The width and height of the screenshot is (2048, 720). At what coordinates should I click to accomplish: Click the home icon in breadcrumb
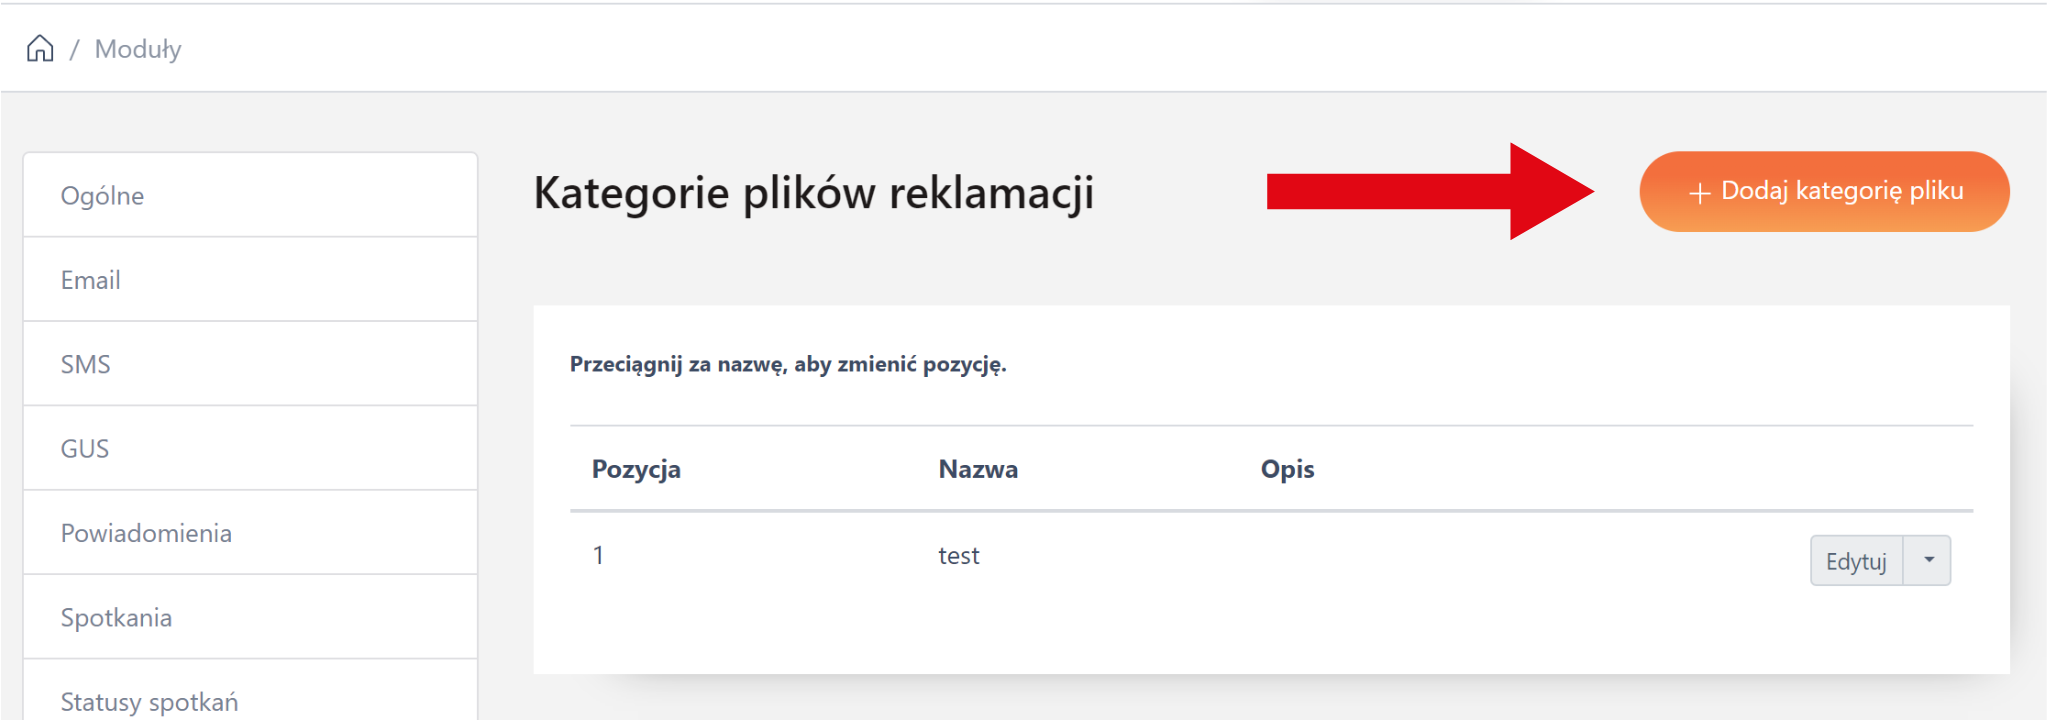(40, 48)
